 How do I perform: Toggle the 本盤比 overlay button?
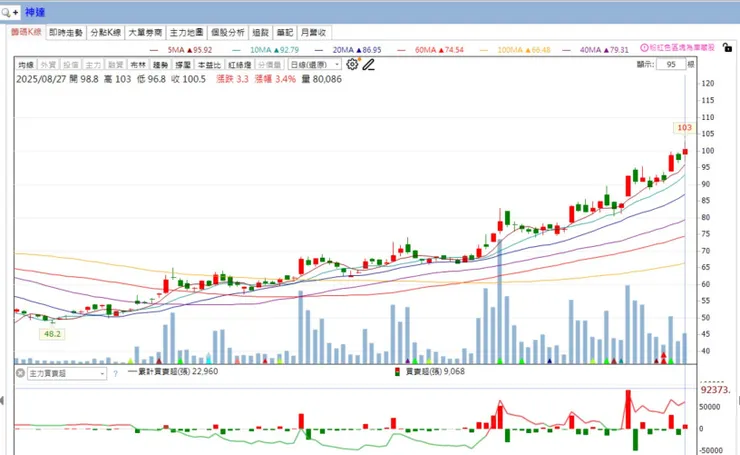point(209,65)
